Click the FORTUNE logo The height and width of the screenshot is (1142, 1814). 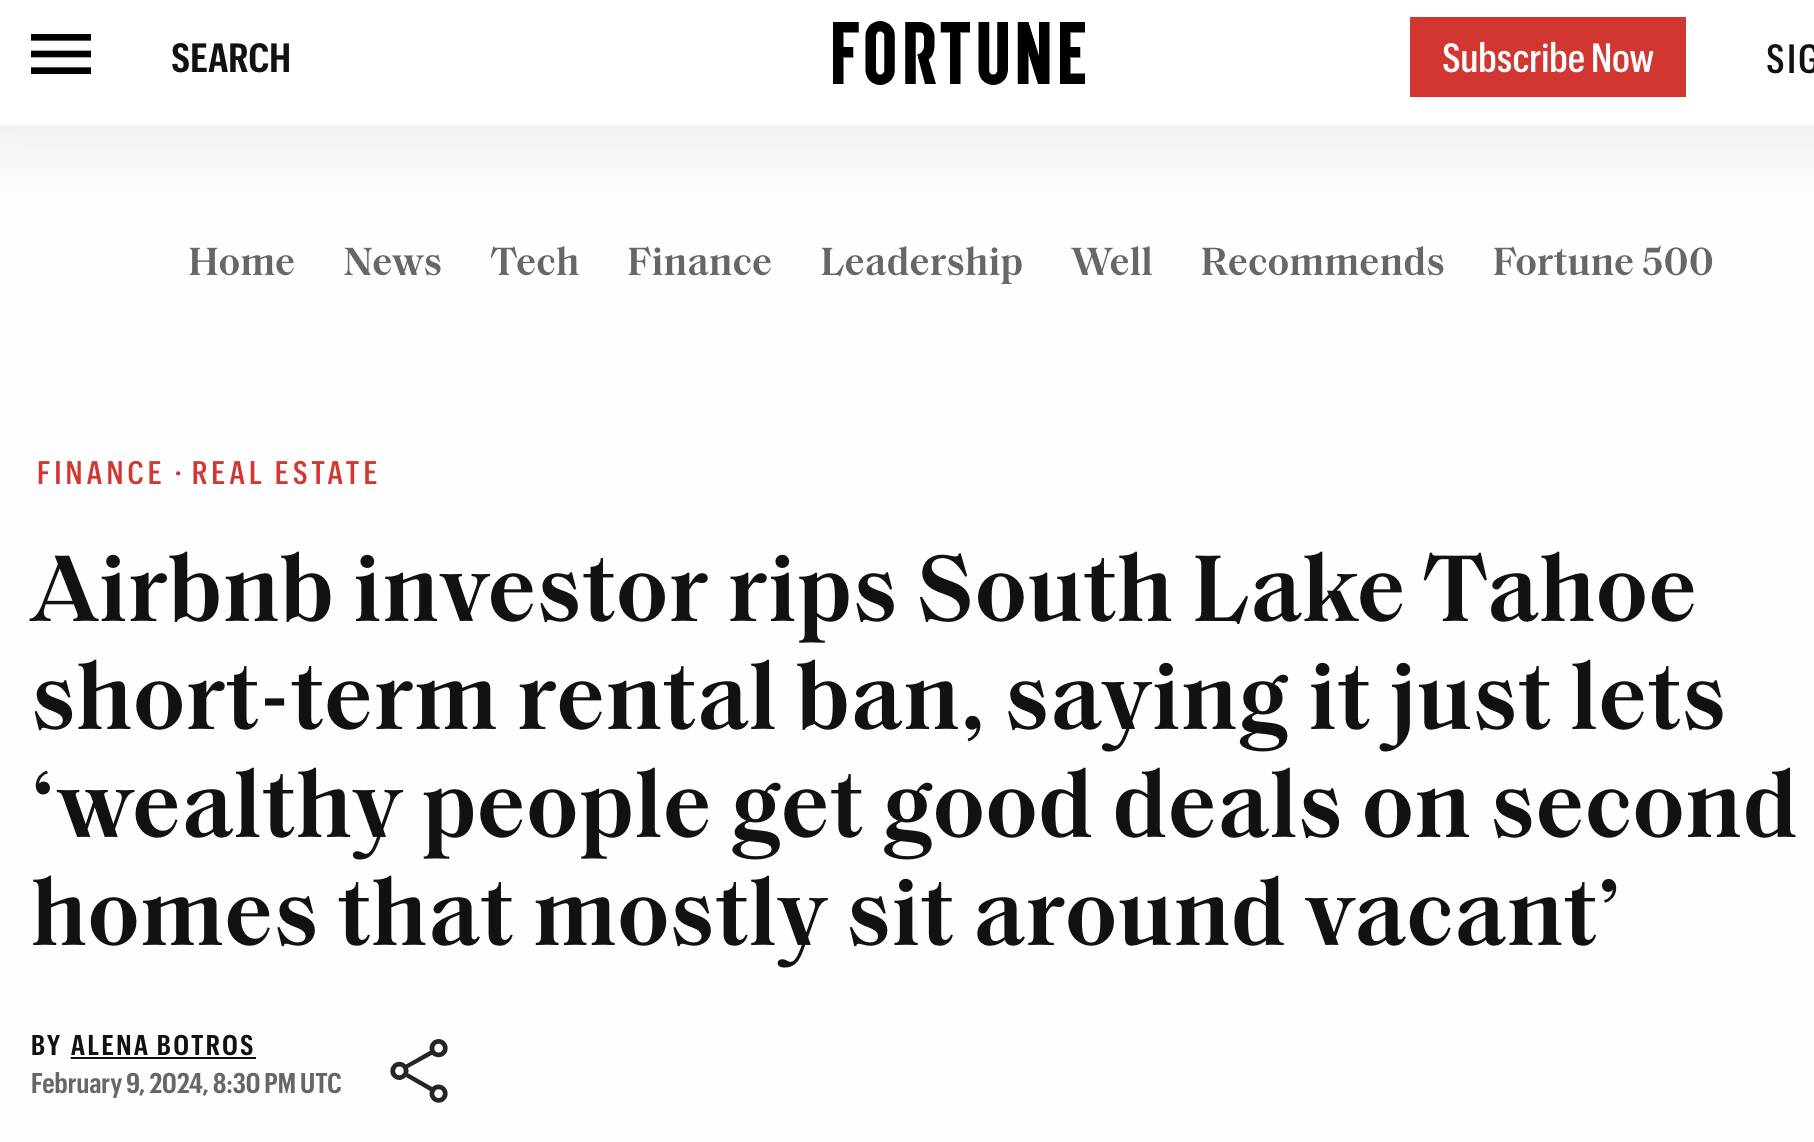958,54
